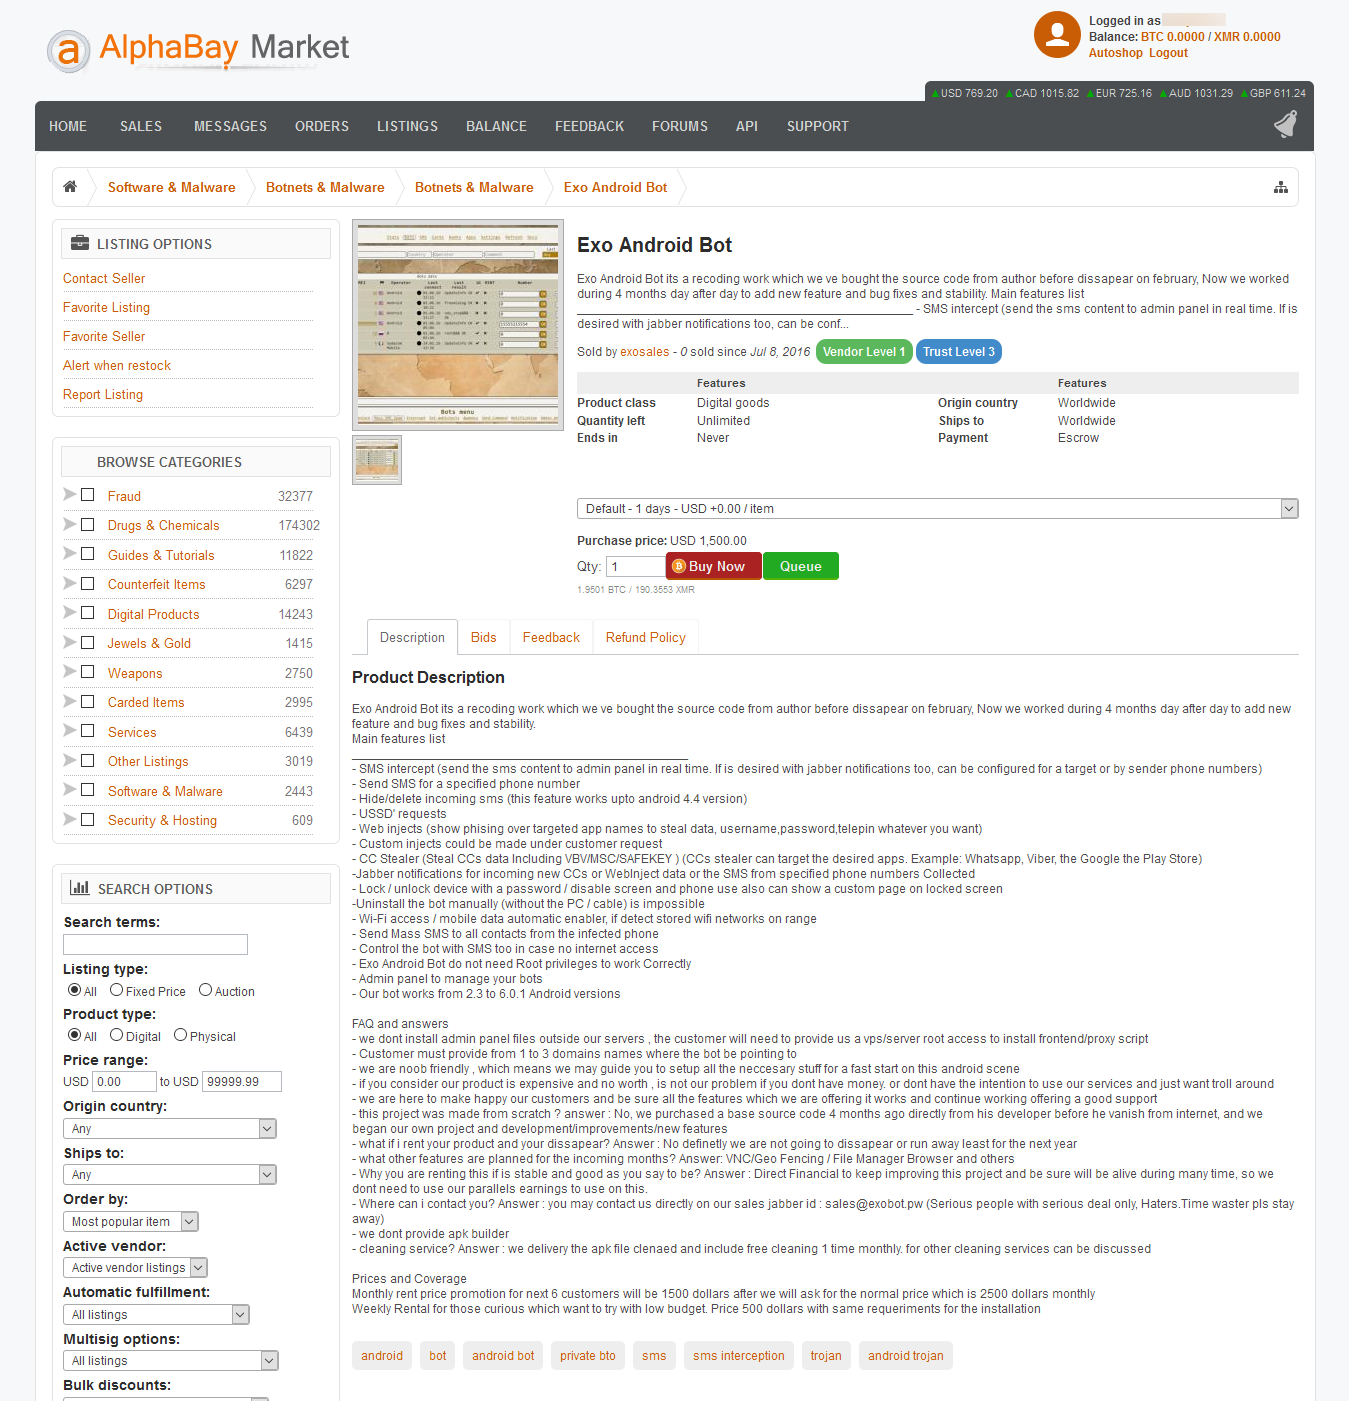1349x1401 pixels.
Task: Click the Vendor Level 1 badge
Action: [864, 352]
